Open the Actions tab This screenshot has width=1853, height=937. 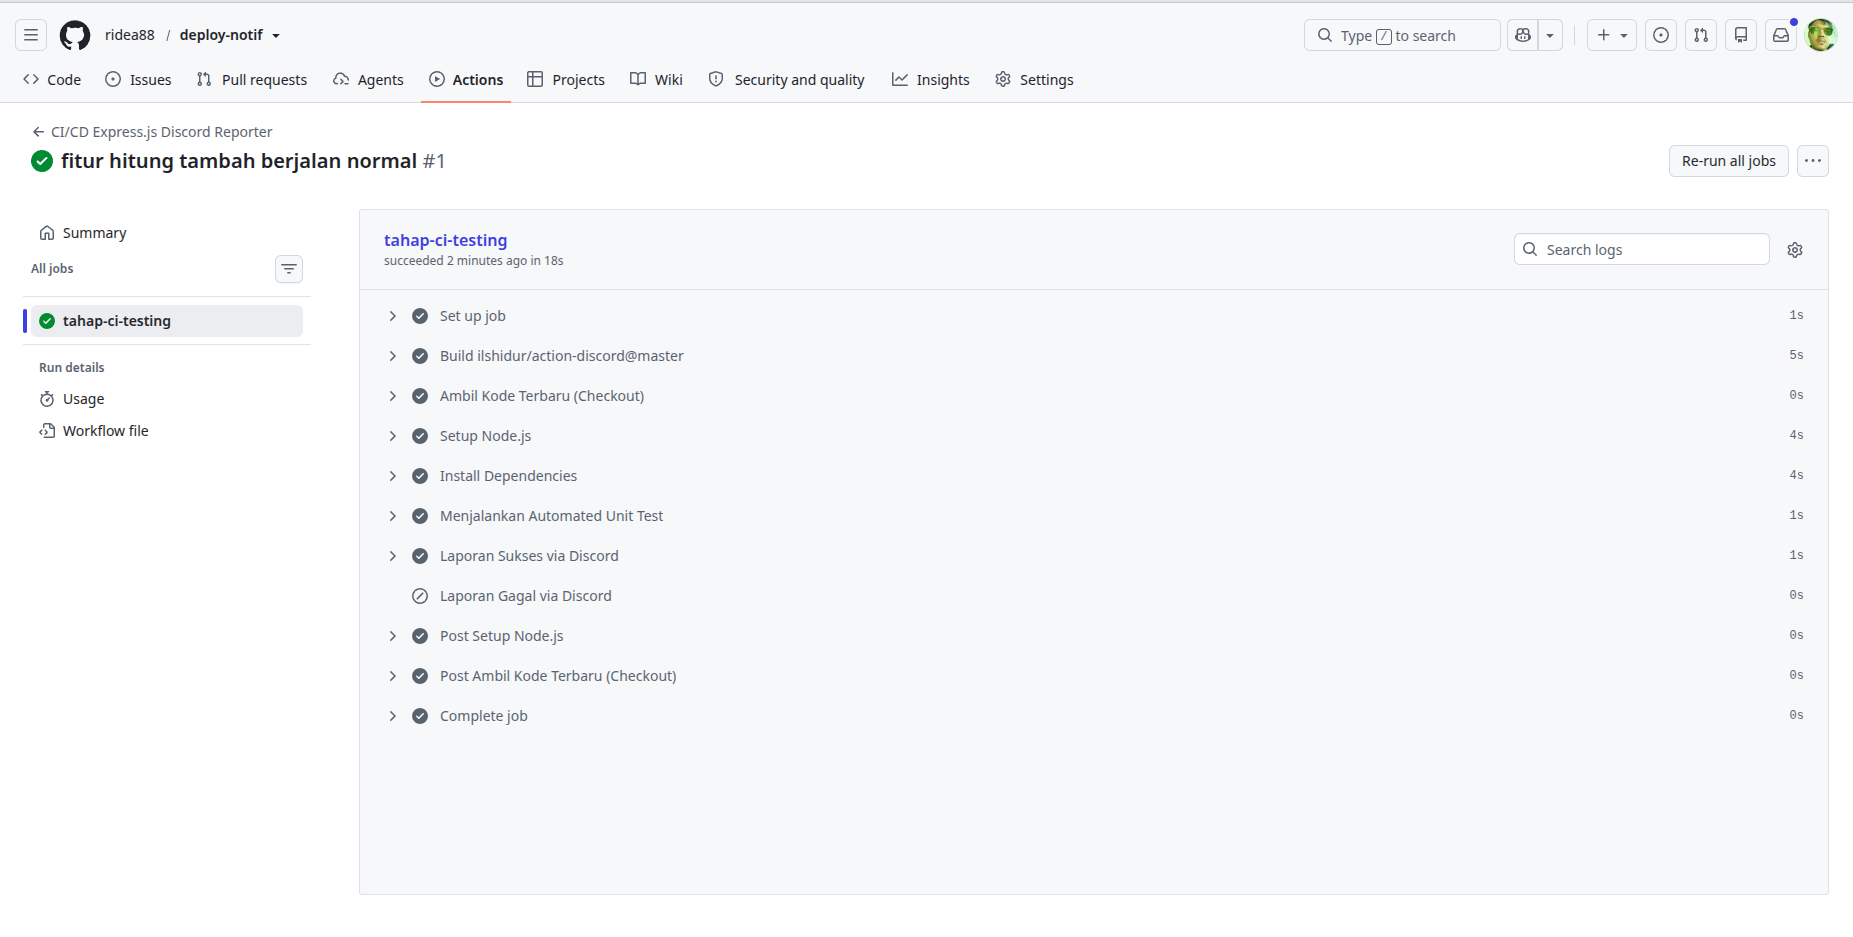click(466, 80)
